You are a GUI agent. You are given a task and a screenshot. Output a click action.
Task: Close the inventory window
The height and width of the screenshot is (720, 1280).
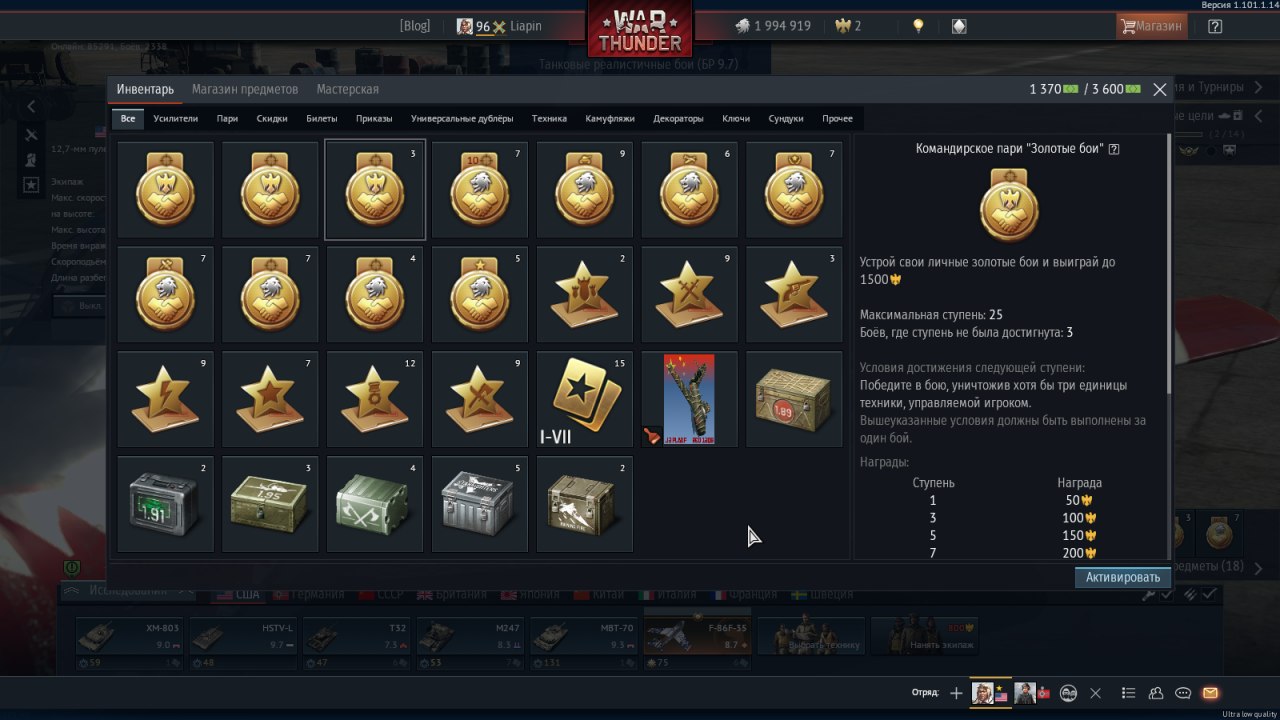(x=1160, y=90)
